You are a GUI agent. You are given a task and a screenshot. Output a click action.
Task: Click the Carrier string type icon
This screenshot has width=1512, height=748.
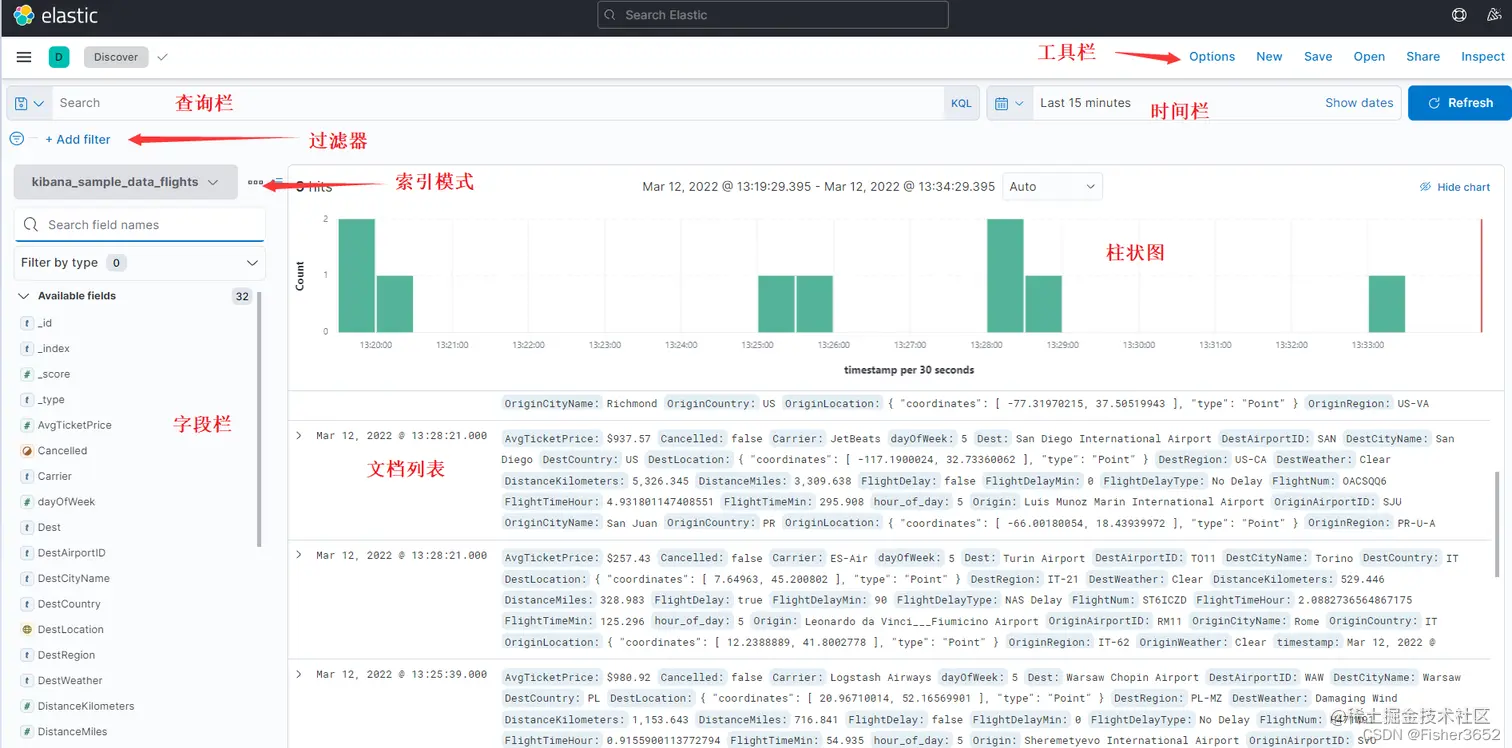(27, 476)
